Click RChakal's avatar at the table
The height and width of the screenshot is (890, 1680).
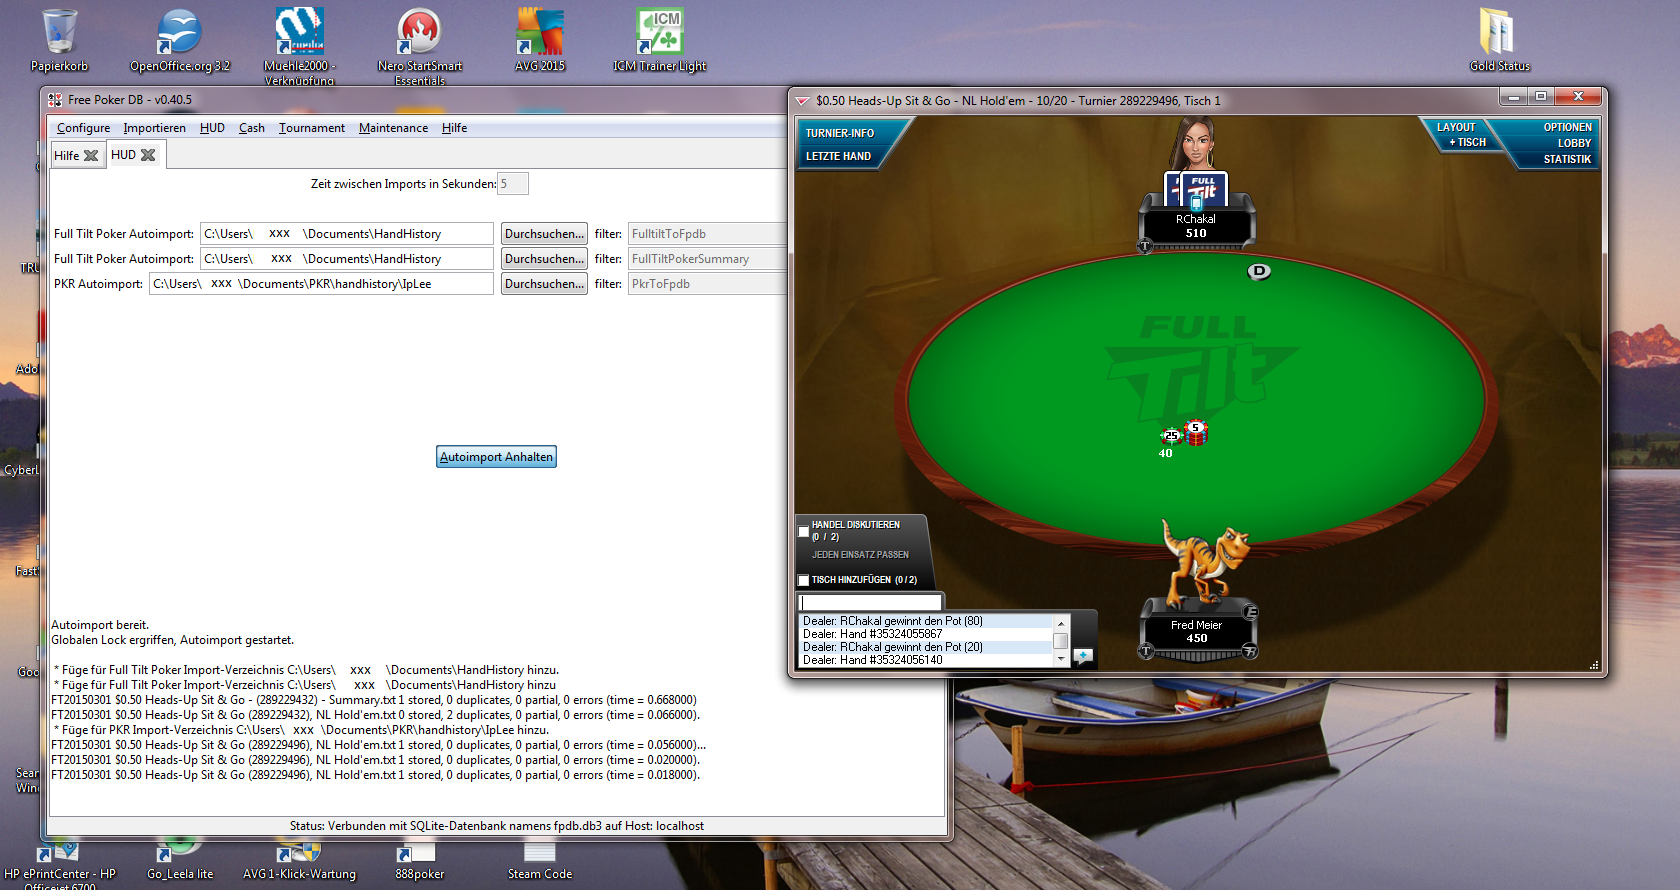[1194, 145]
